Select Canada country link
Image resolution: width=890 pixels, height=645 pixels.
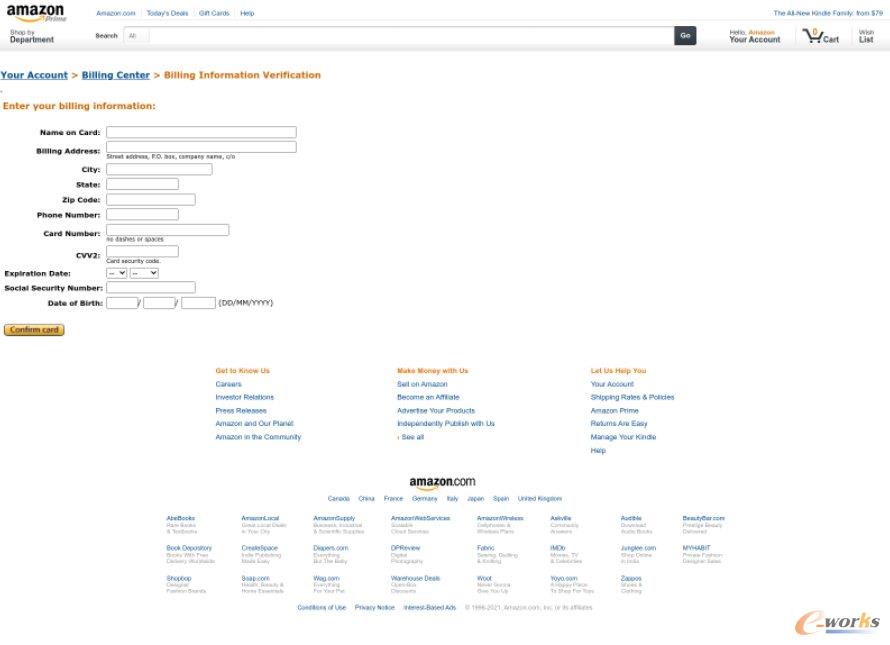tap(338, 499)
